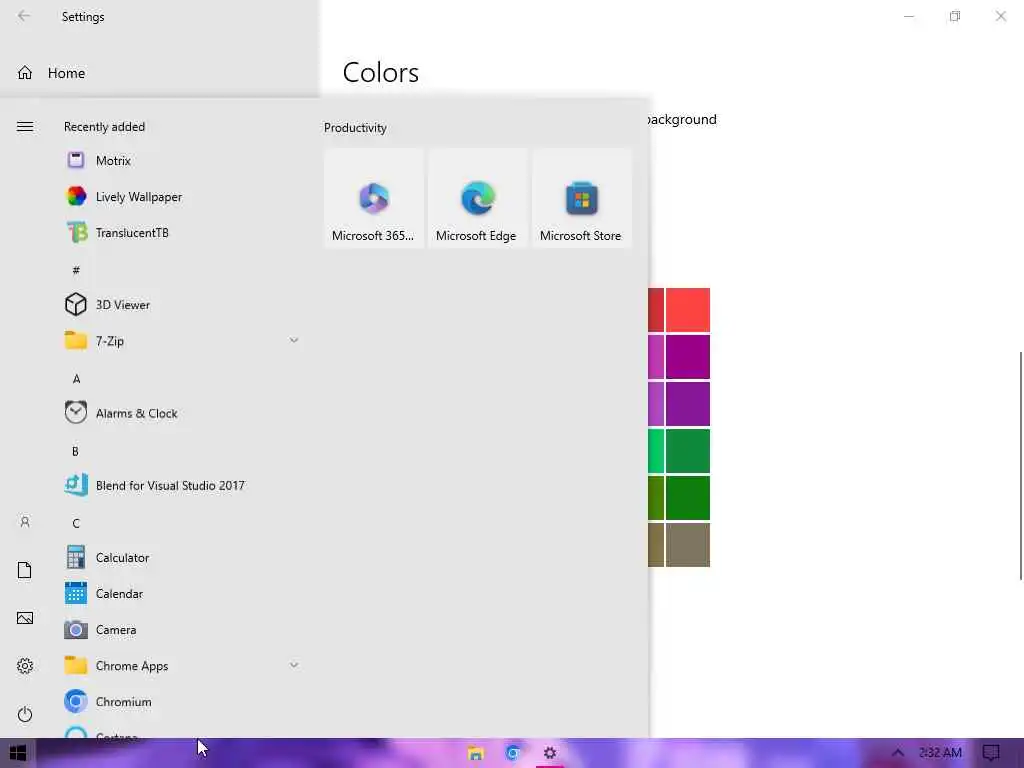The height and width of the screenshot is (768, 1024).
Task: Open the Microsoft 365 tile
Action: click(374, 199)
